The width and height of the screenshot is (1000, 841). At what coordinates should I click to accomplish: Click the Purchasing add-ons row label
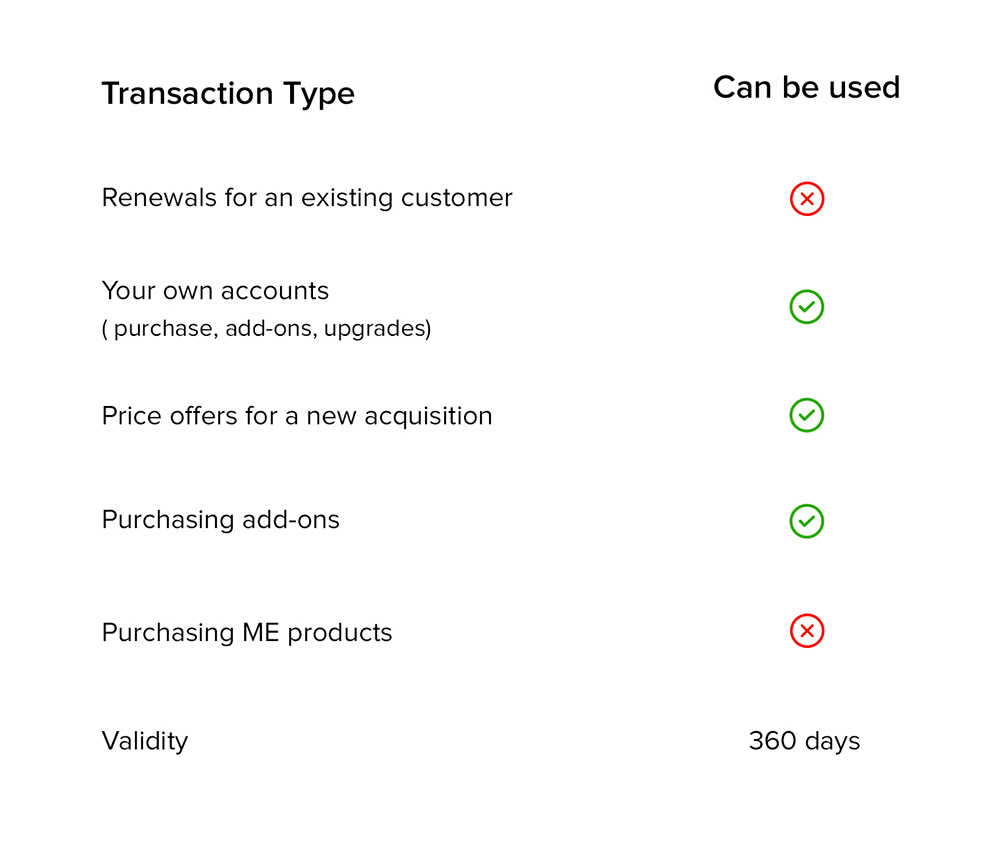point(221,520)
